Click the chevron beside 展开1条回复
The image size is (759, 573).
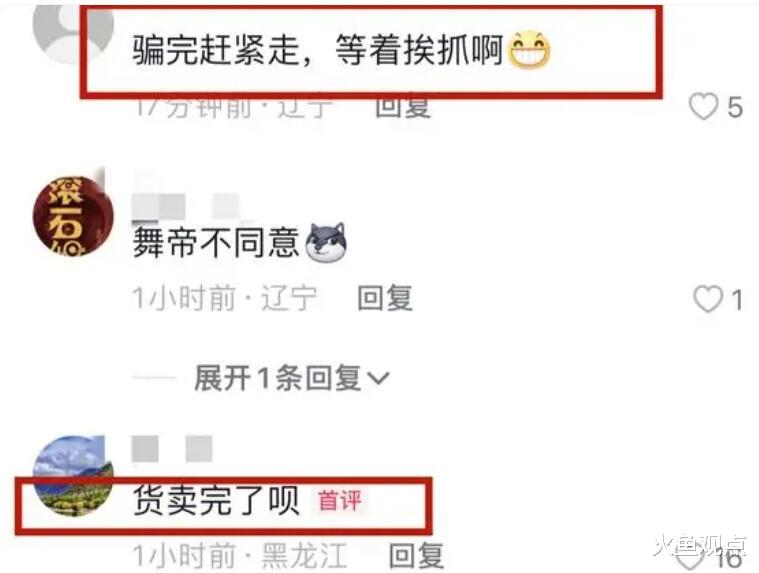(x=379, y=378)
